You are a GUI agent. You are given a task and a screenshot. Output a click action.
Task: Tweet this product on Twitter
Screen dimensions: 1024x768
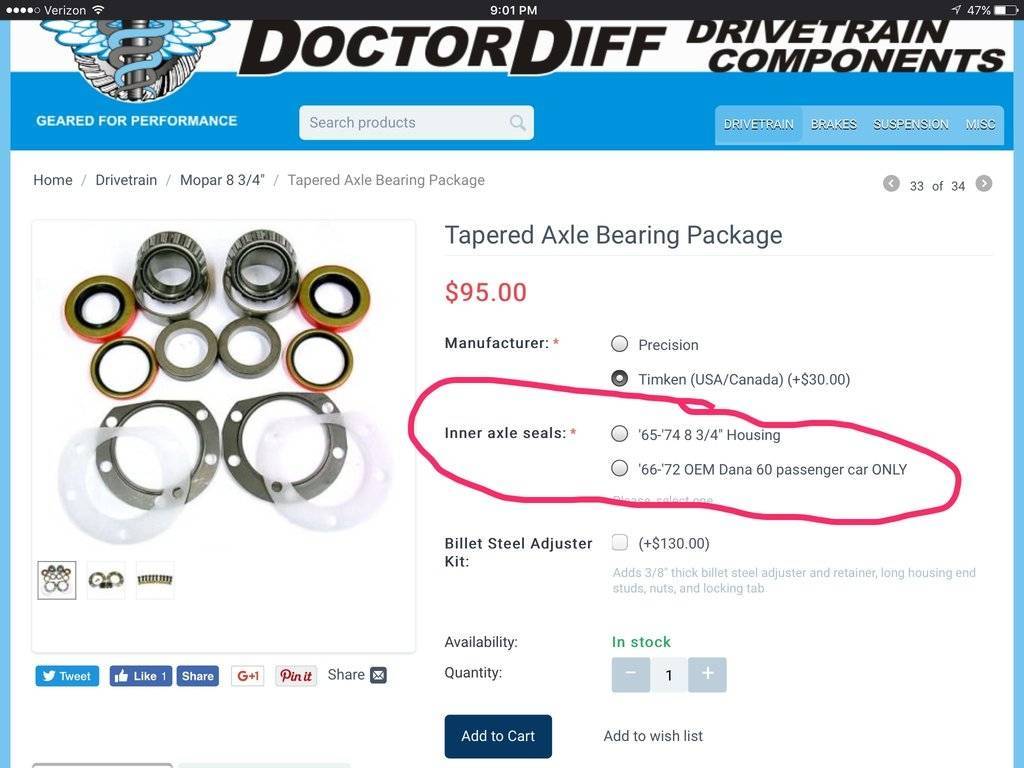click(x=67, y=676)
